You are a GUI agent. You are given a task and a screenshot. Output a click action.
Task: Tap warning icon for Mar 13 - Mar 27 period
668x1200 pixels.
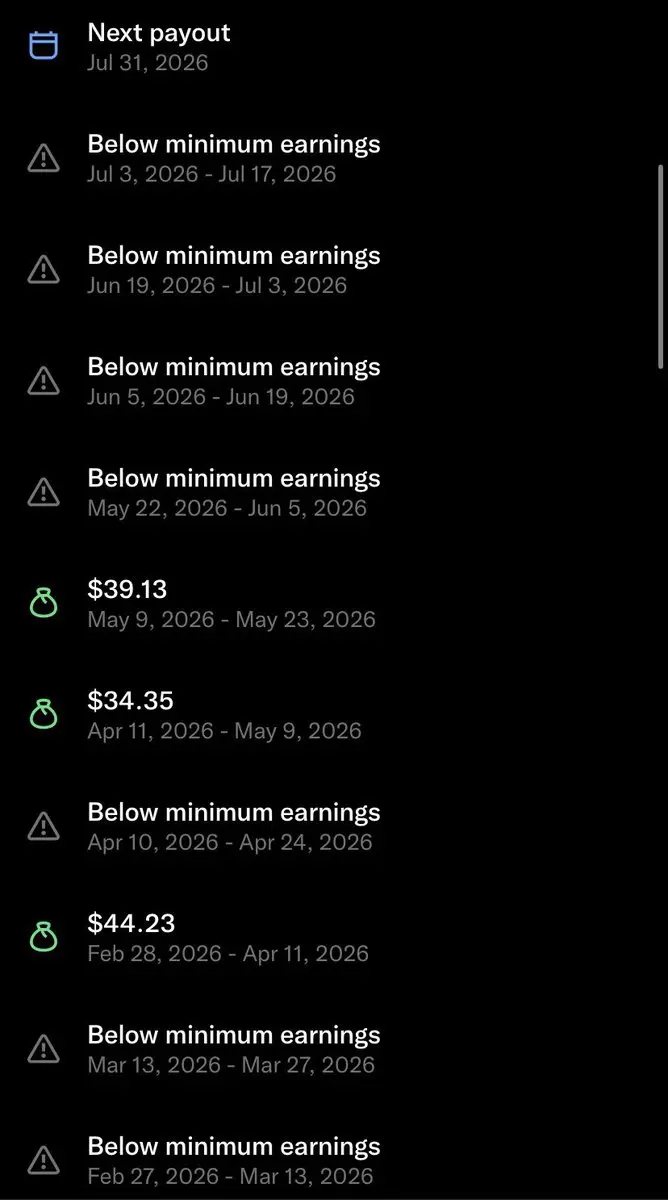coord(43,1049)
